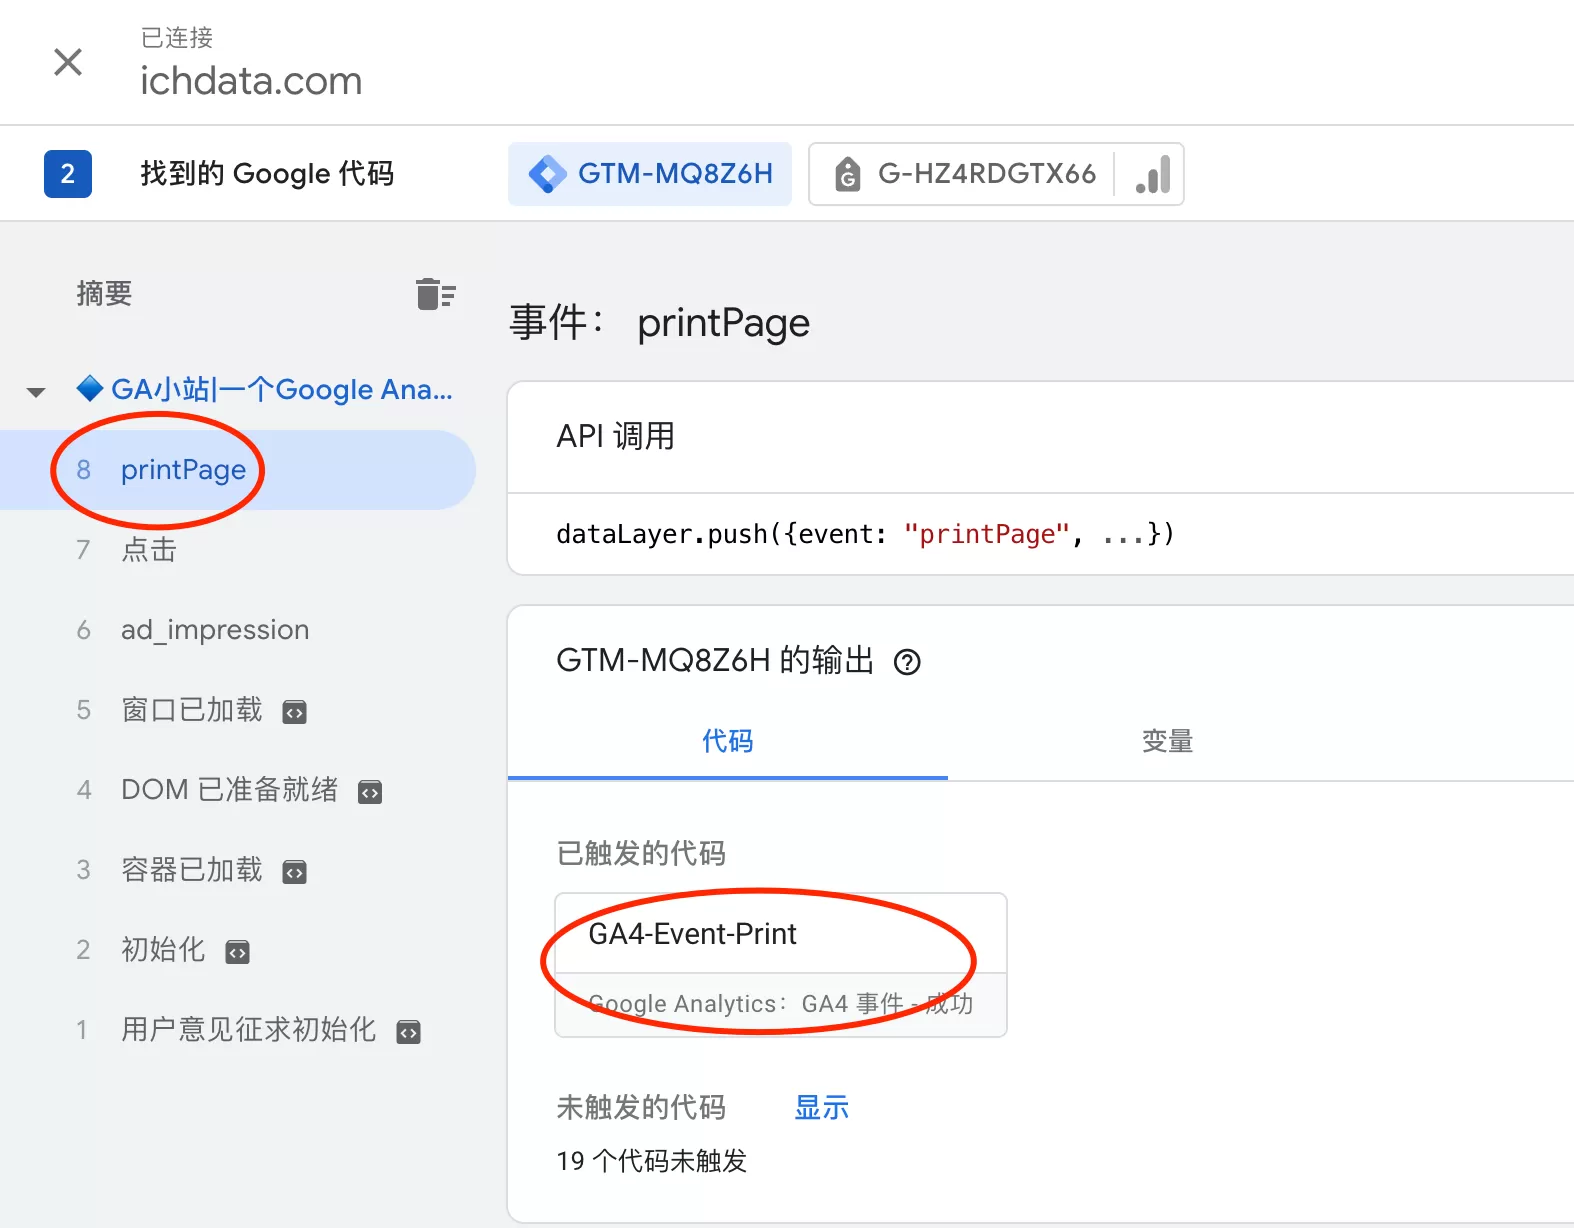Select the GA小站 page summary entry

coord(265,389)
